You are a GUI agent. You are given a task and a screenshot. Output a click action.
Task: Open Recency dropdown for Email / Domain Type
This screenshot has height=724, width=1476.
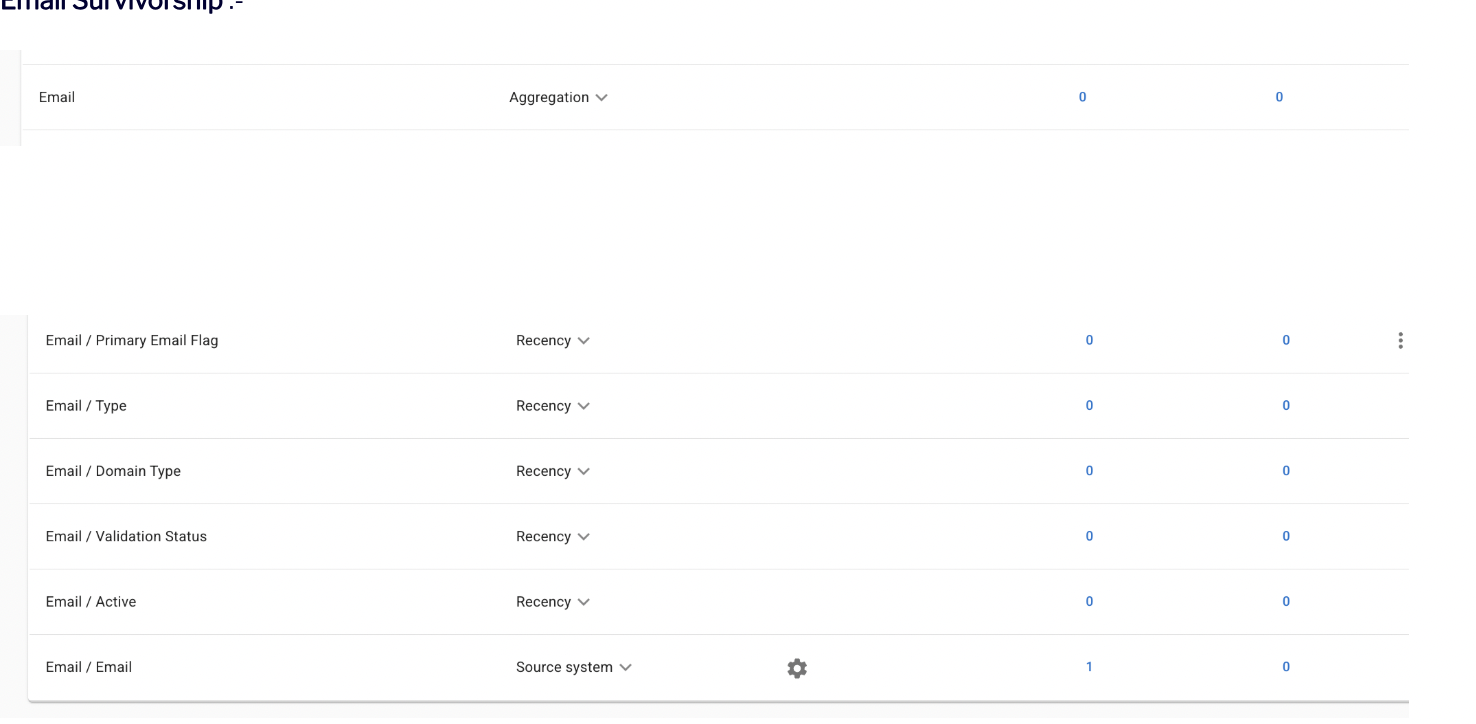point(553,471)
